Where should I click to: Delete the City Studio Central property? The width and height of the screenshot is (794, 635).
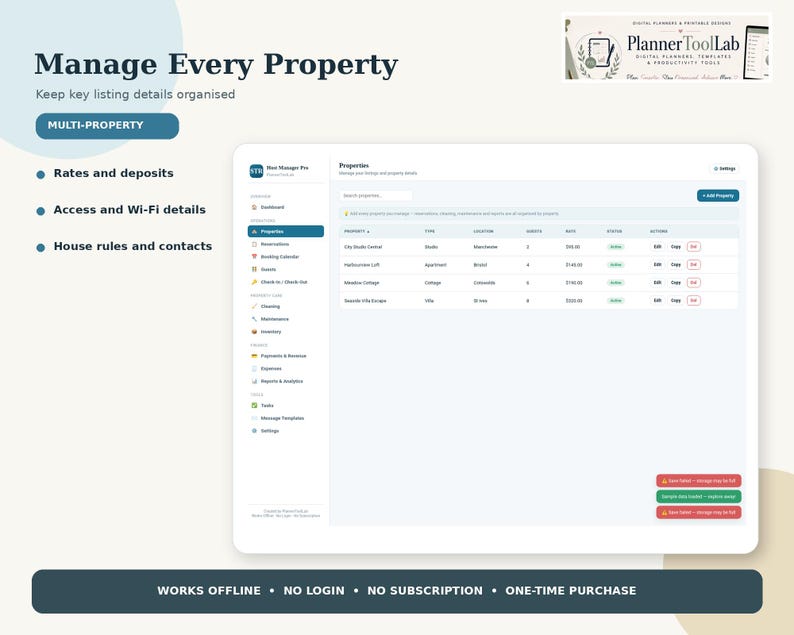click(694, 247)
